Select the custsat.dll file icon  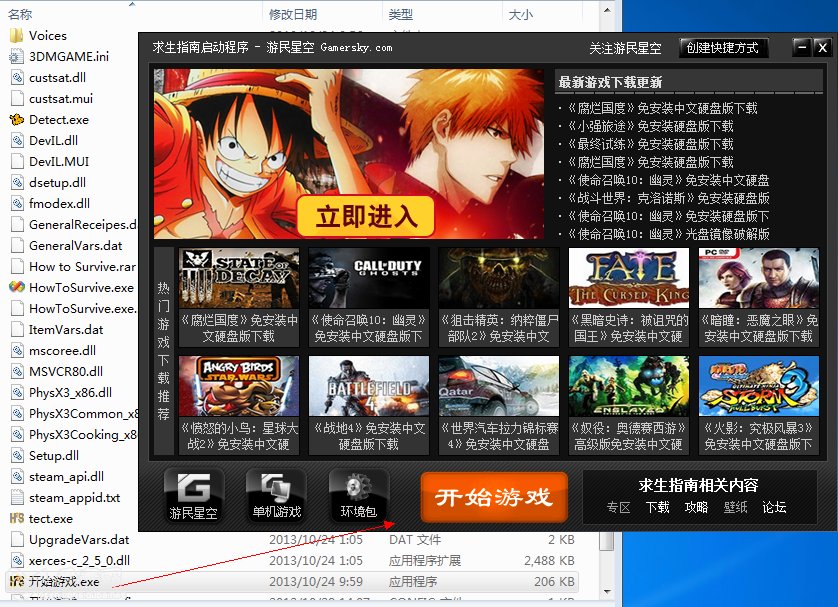point(17,77)
